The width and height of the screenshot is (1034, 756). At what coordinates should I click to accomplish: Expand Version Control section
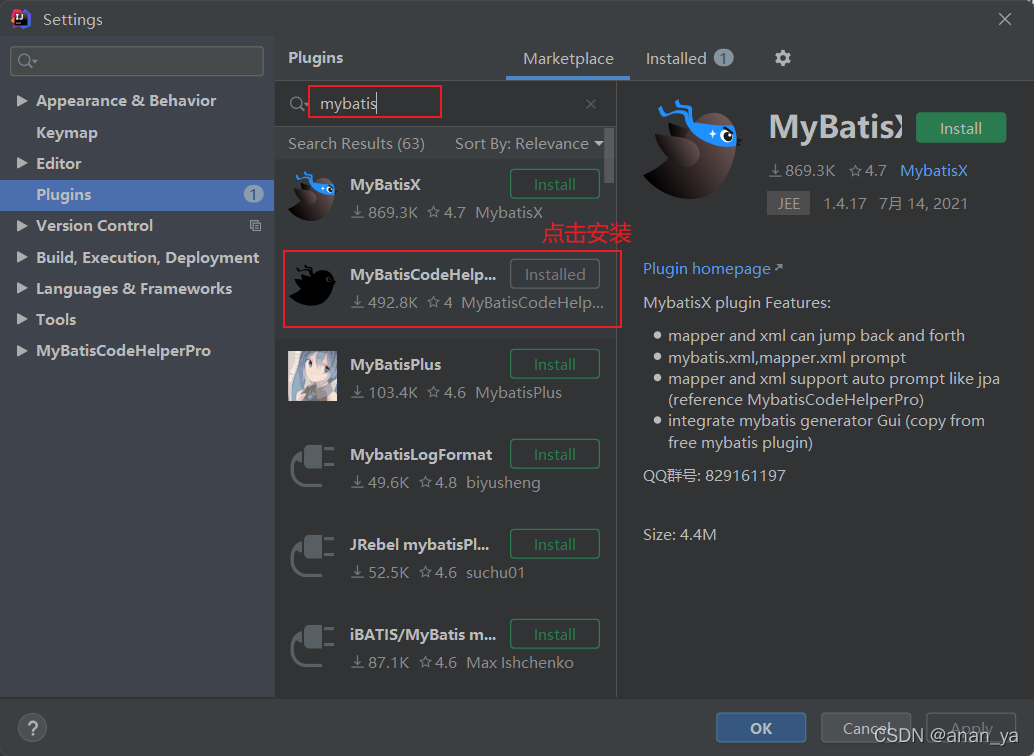tap(22, 226)
